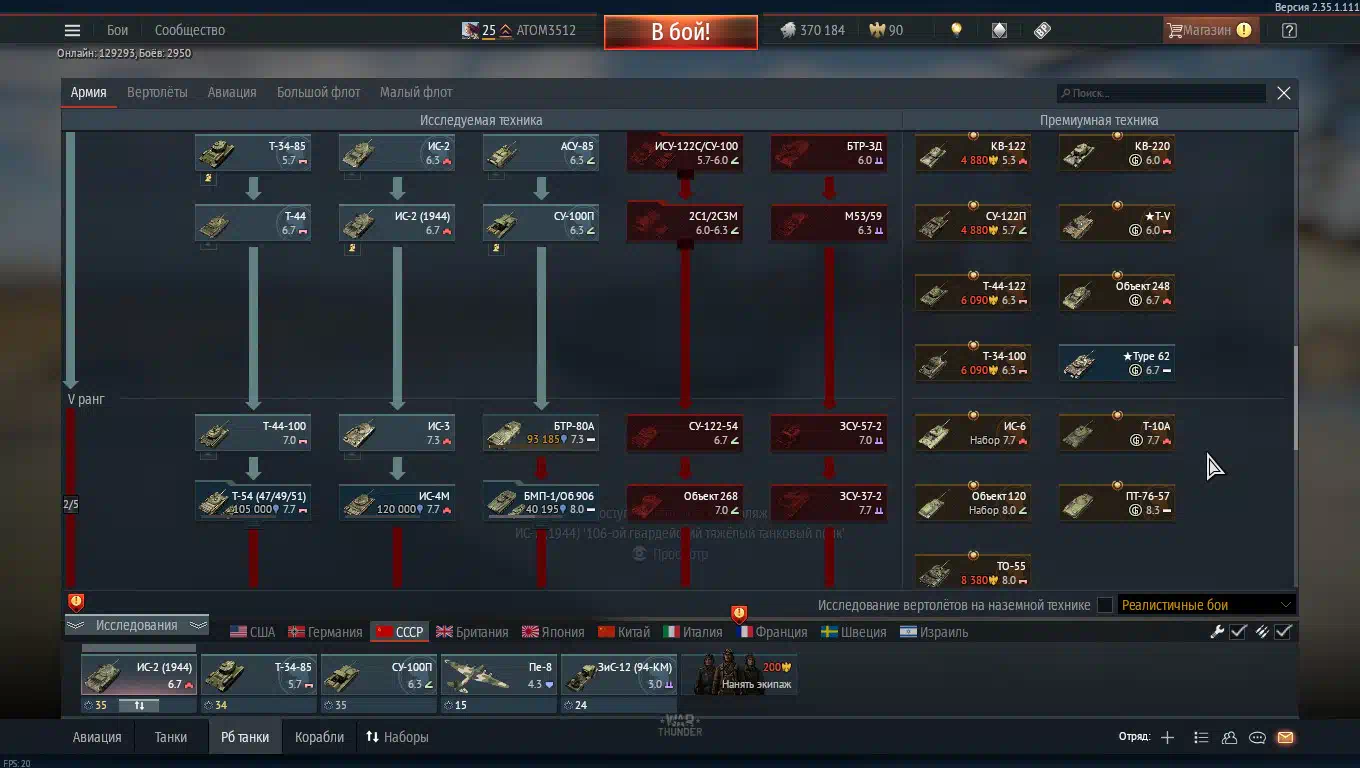Select the Германия nation tab

pos(325,632)
